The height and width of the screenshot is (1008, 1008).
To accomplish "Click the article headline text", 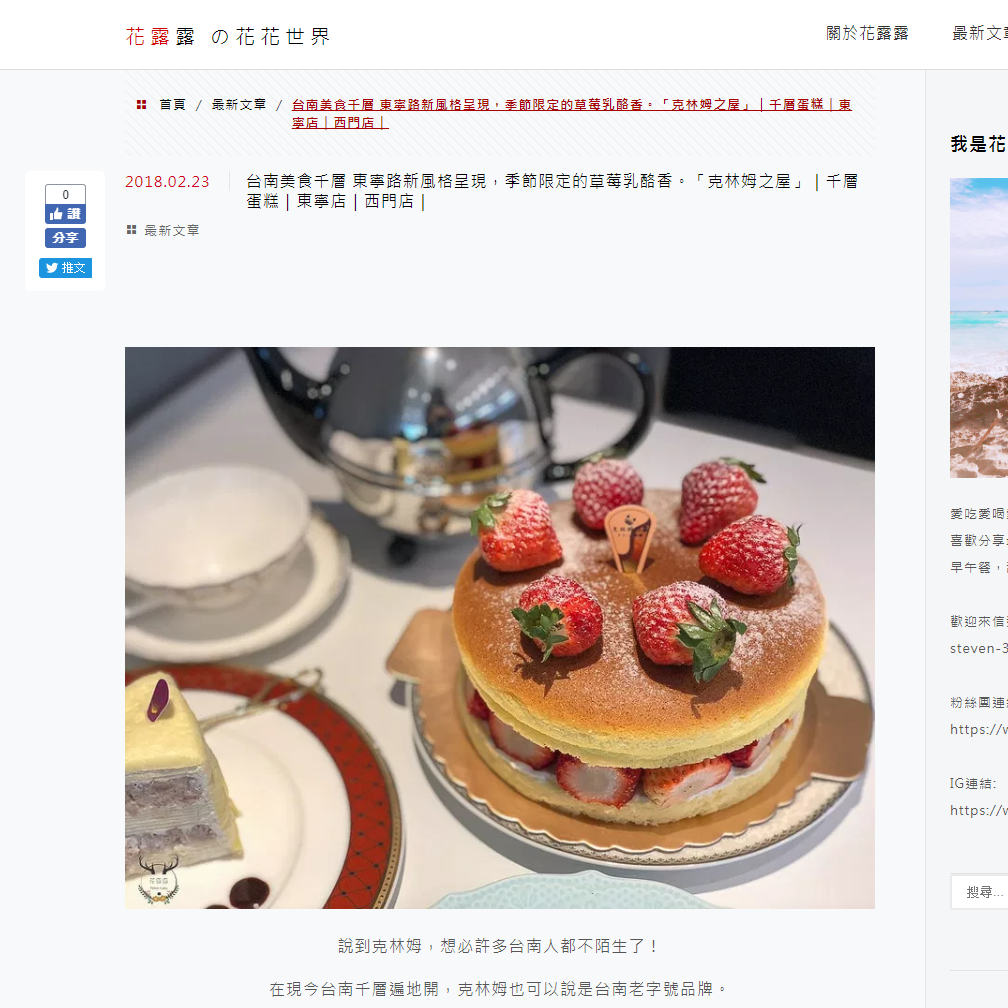I will pyautogui.click(x=552, y=191).
